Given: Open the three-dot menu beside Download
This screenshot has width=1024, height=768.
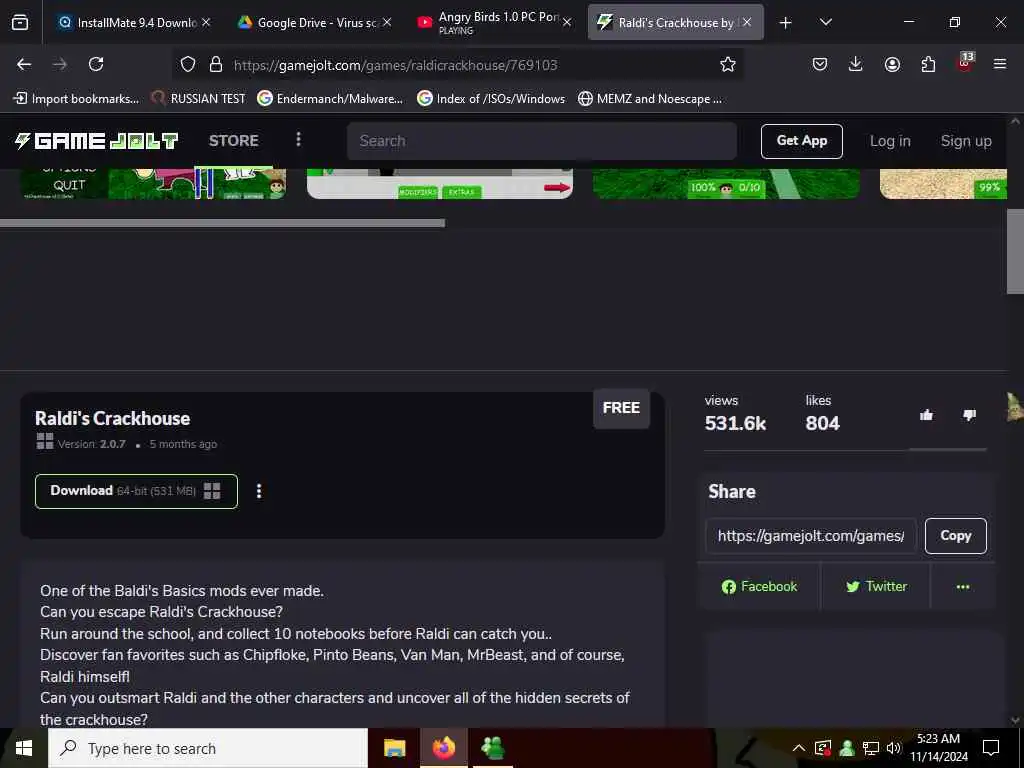Looking at the screenshot, I should [x=259, y=491].
